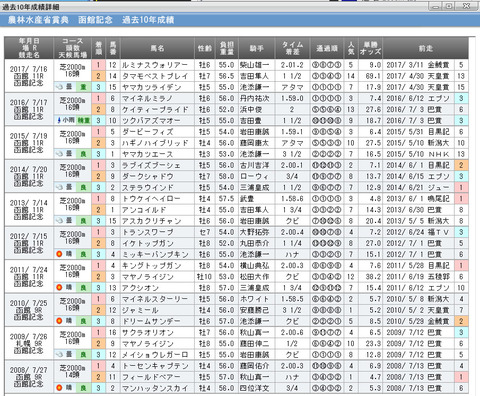480x396 pixels.
Task: Click horse name キングトップガン
Action: coord(151,265)
